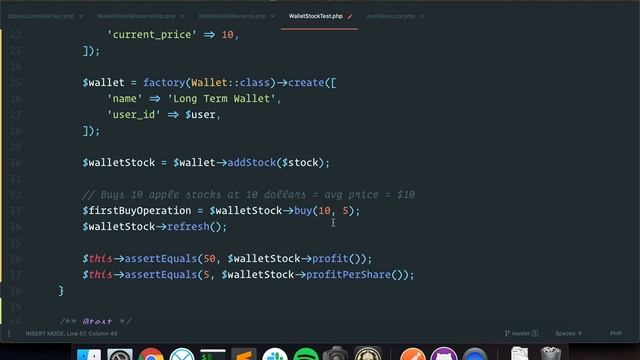Open the JsonResource.php tab
Screen dimensions: 640x360
pos(390,16)
